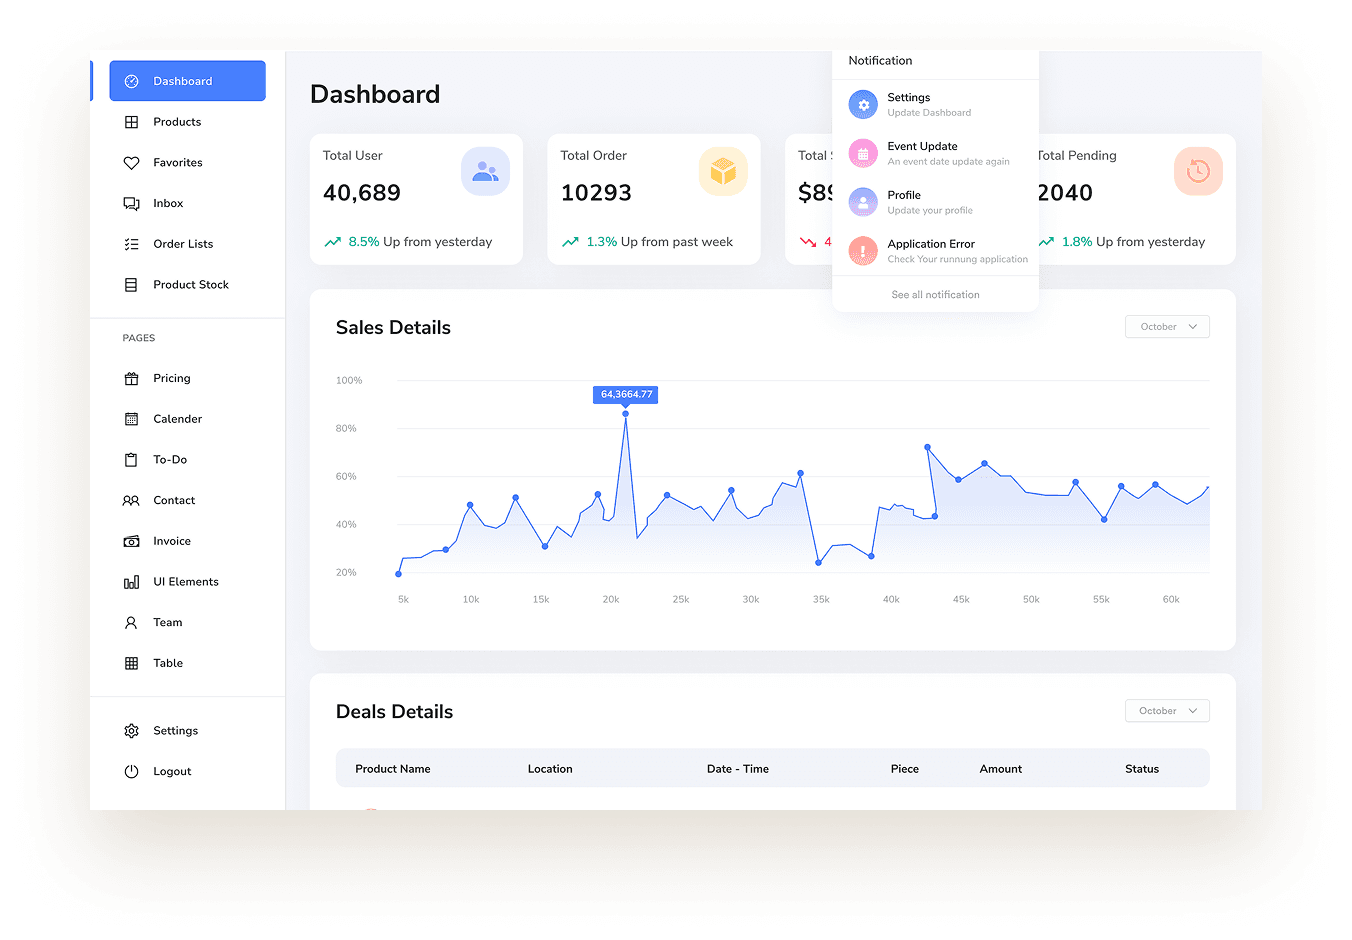Expand the Deals Details October dropdown
Screen dimensions: 1352x940
click(1167, 711)
